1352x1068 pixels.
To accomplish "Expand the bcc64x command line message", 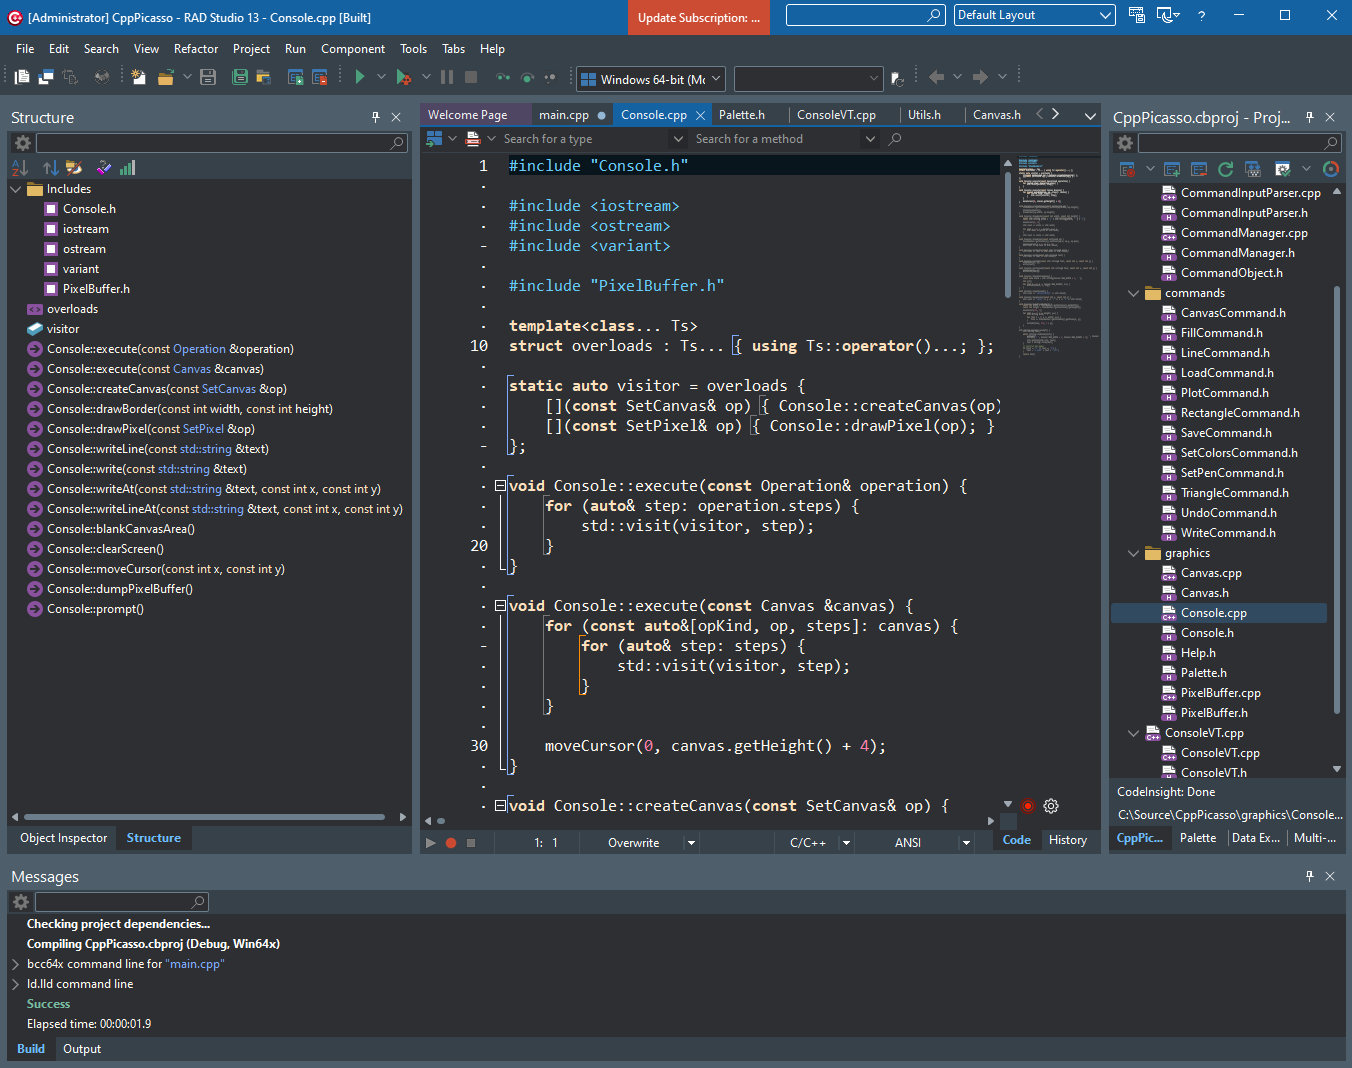I will (x=16, y=964).
